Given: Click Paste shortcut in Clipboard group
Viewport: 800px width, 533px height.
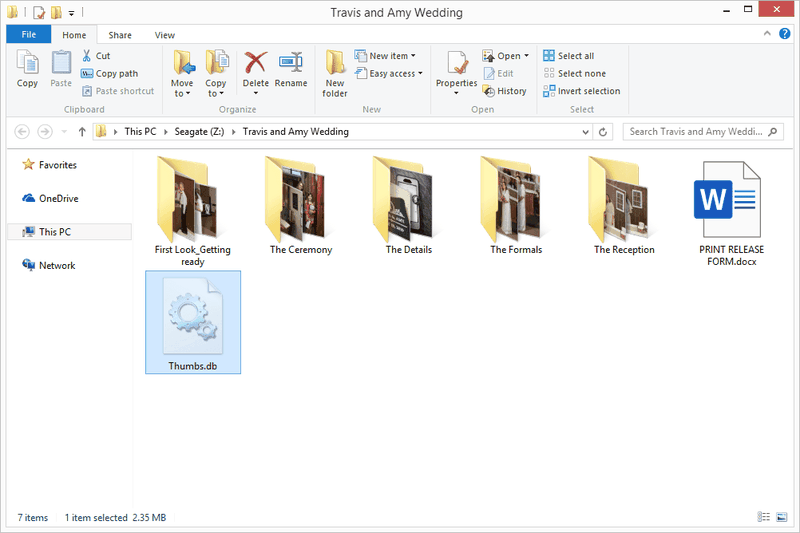Looking at the screenshot, I should coord(118,91).
